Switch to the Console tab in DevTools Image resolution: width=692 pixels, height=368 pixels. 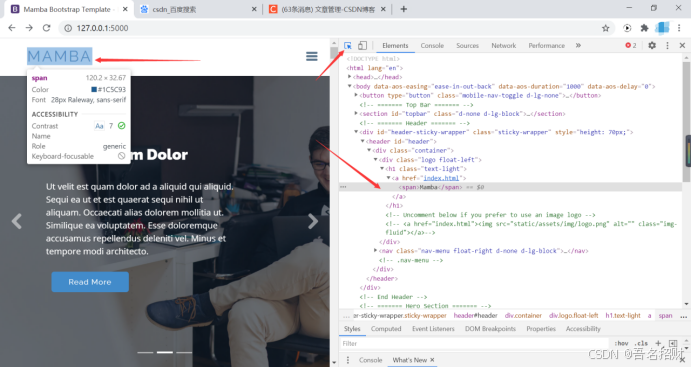point(432,45)
